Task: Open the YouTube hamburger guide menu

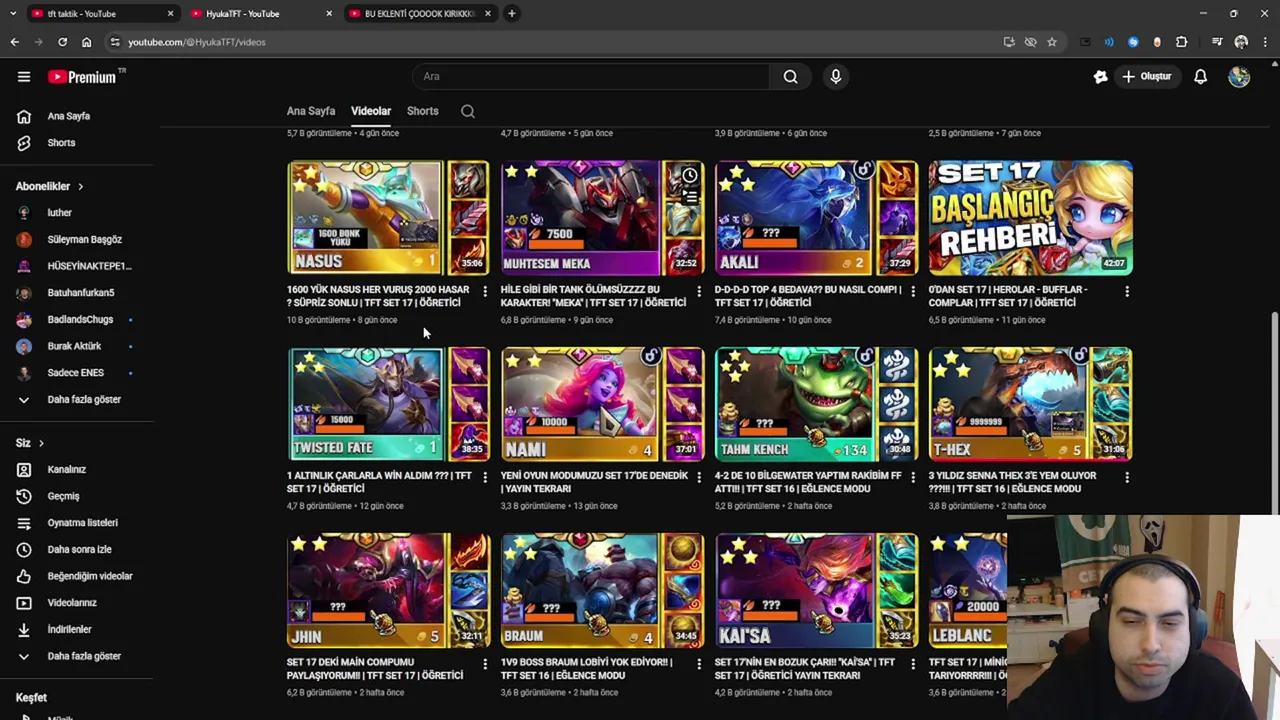Action: pos(24,76)
